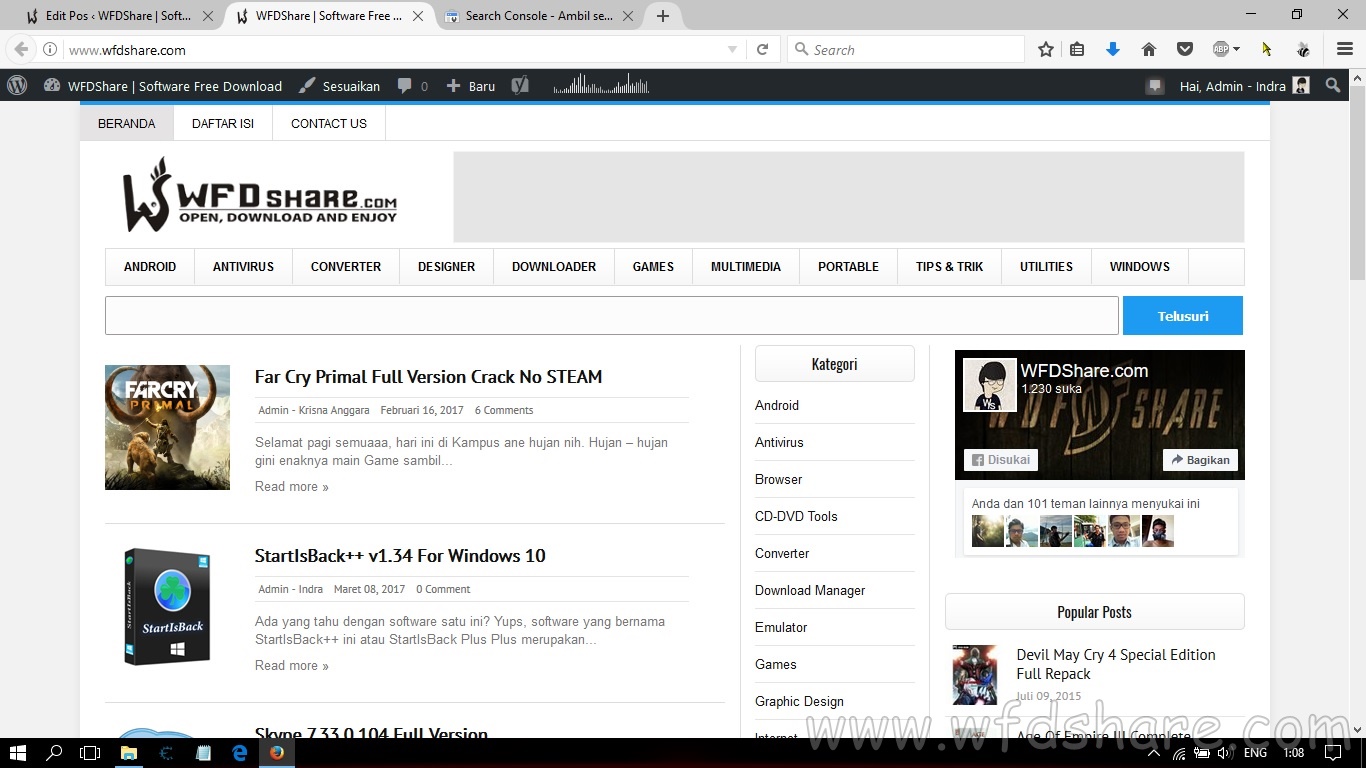Open Firefox downloads arrow icon
Image resolution: width=1366 pixels, height=768 pixels.
tap(1112, 49)
